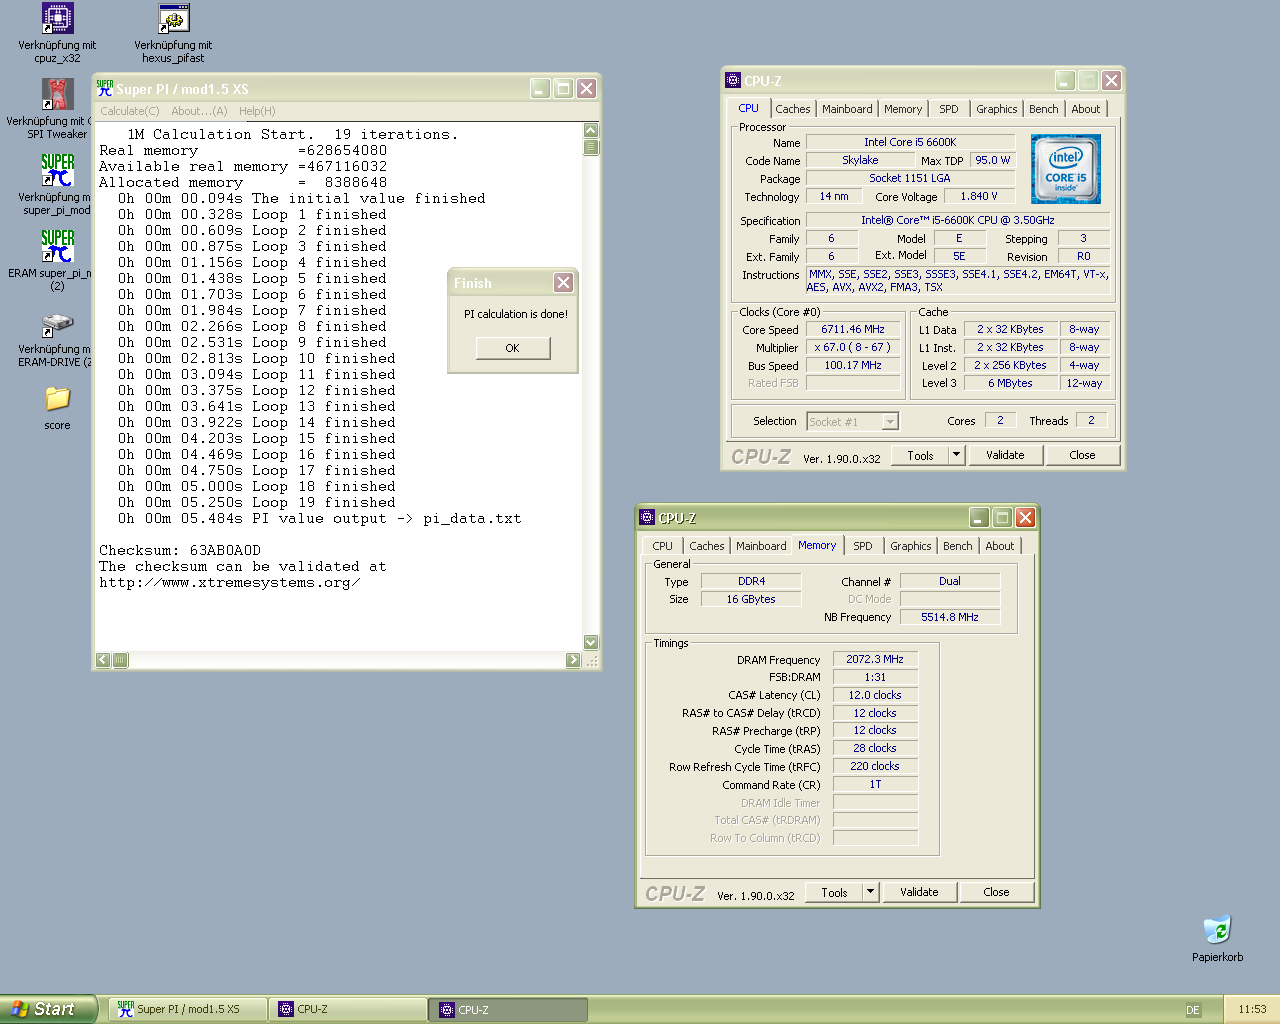Click Super PI horizontal scrollbar right arrow
Image resolution: width=1280 pixels, height=1024 pixels.
click(x=573, y=660)
